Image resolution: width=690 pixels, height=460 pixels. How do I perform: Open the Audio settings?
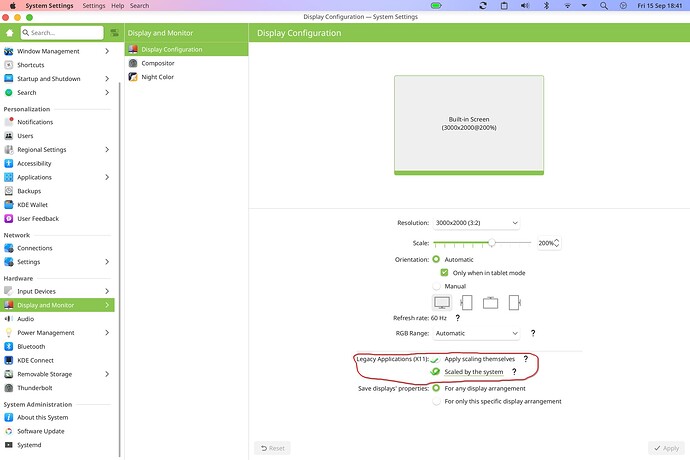(57, 319)
